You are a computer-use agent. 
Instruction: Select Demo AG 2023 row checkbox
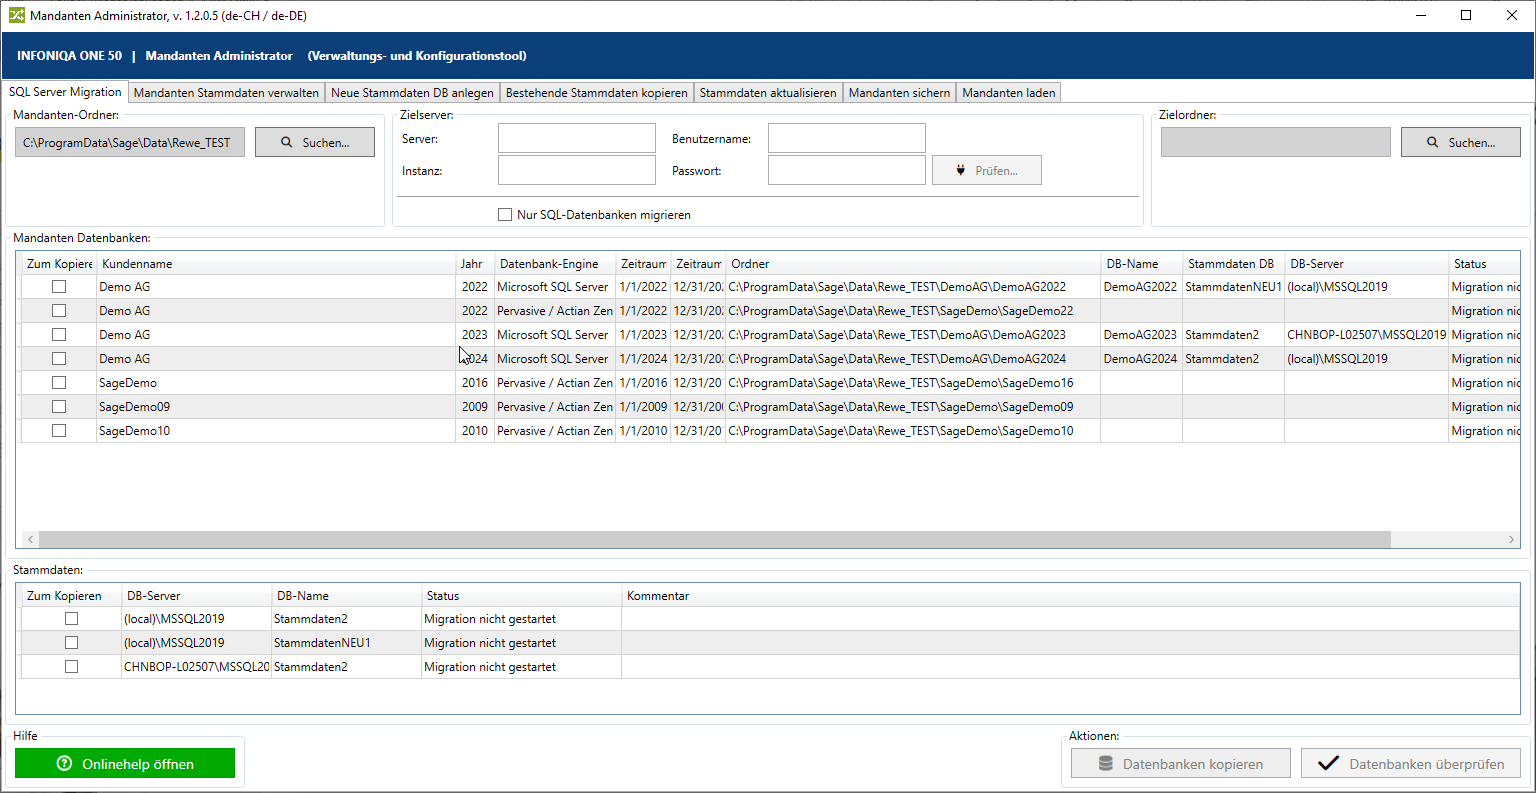tap(59, 335)
